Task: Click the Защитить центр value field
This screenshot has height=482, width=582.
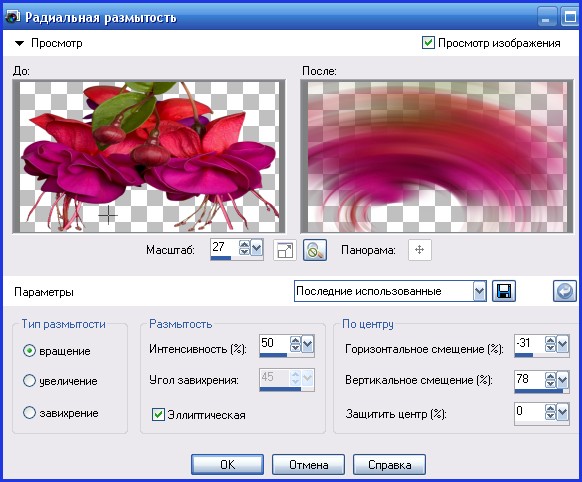Action: (x=529, y=411)
